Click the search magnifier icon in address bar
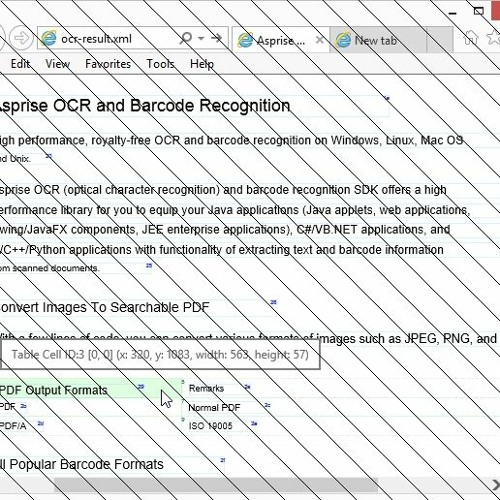 [x=186, y=38]
